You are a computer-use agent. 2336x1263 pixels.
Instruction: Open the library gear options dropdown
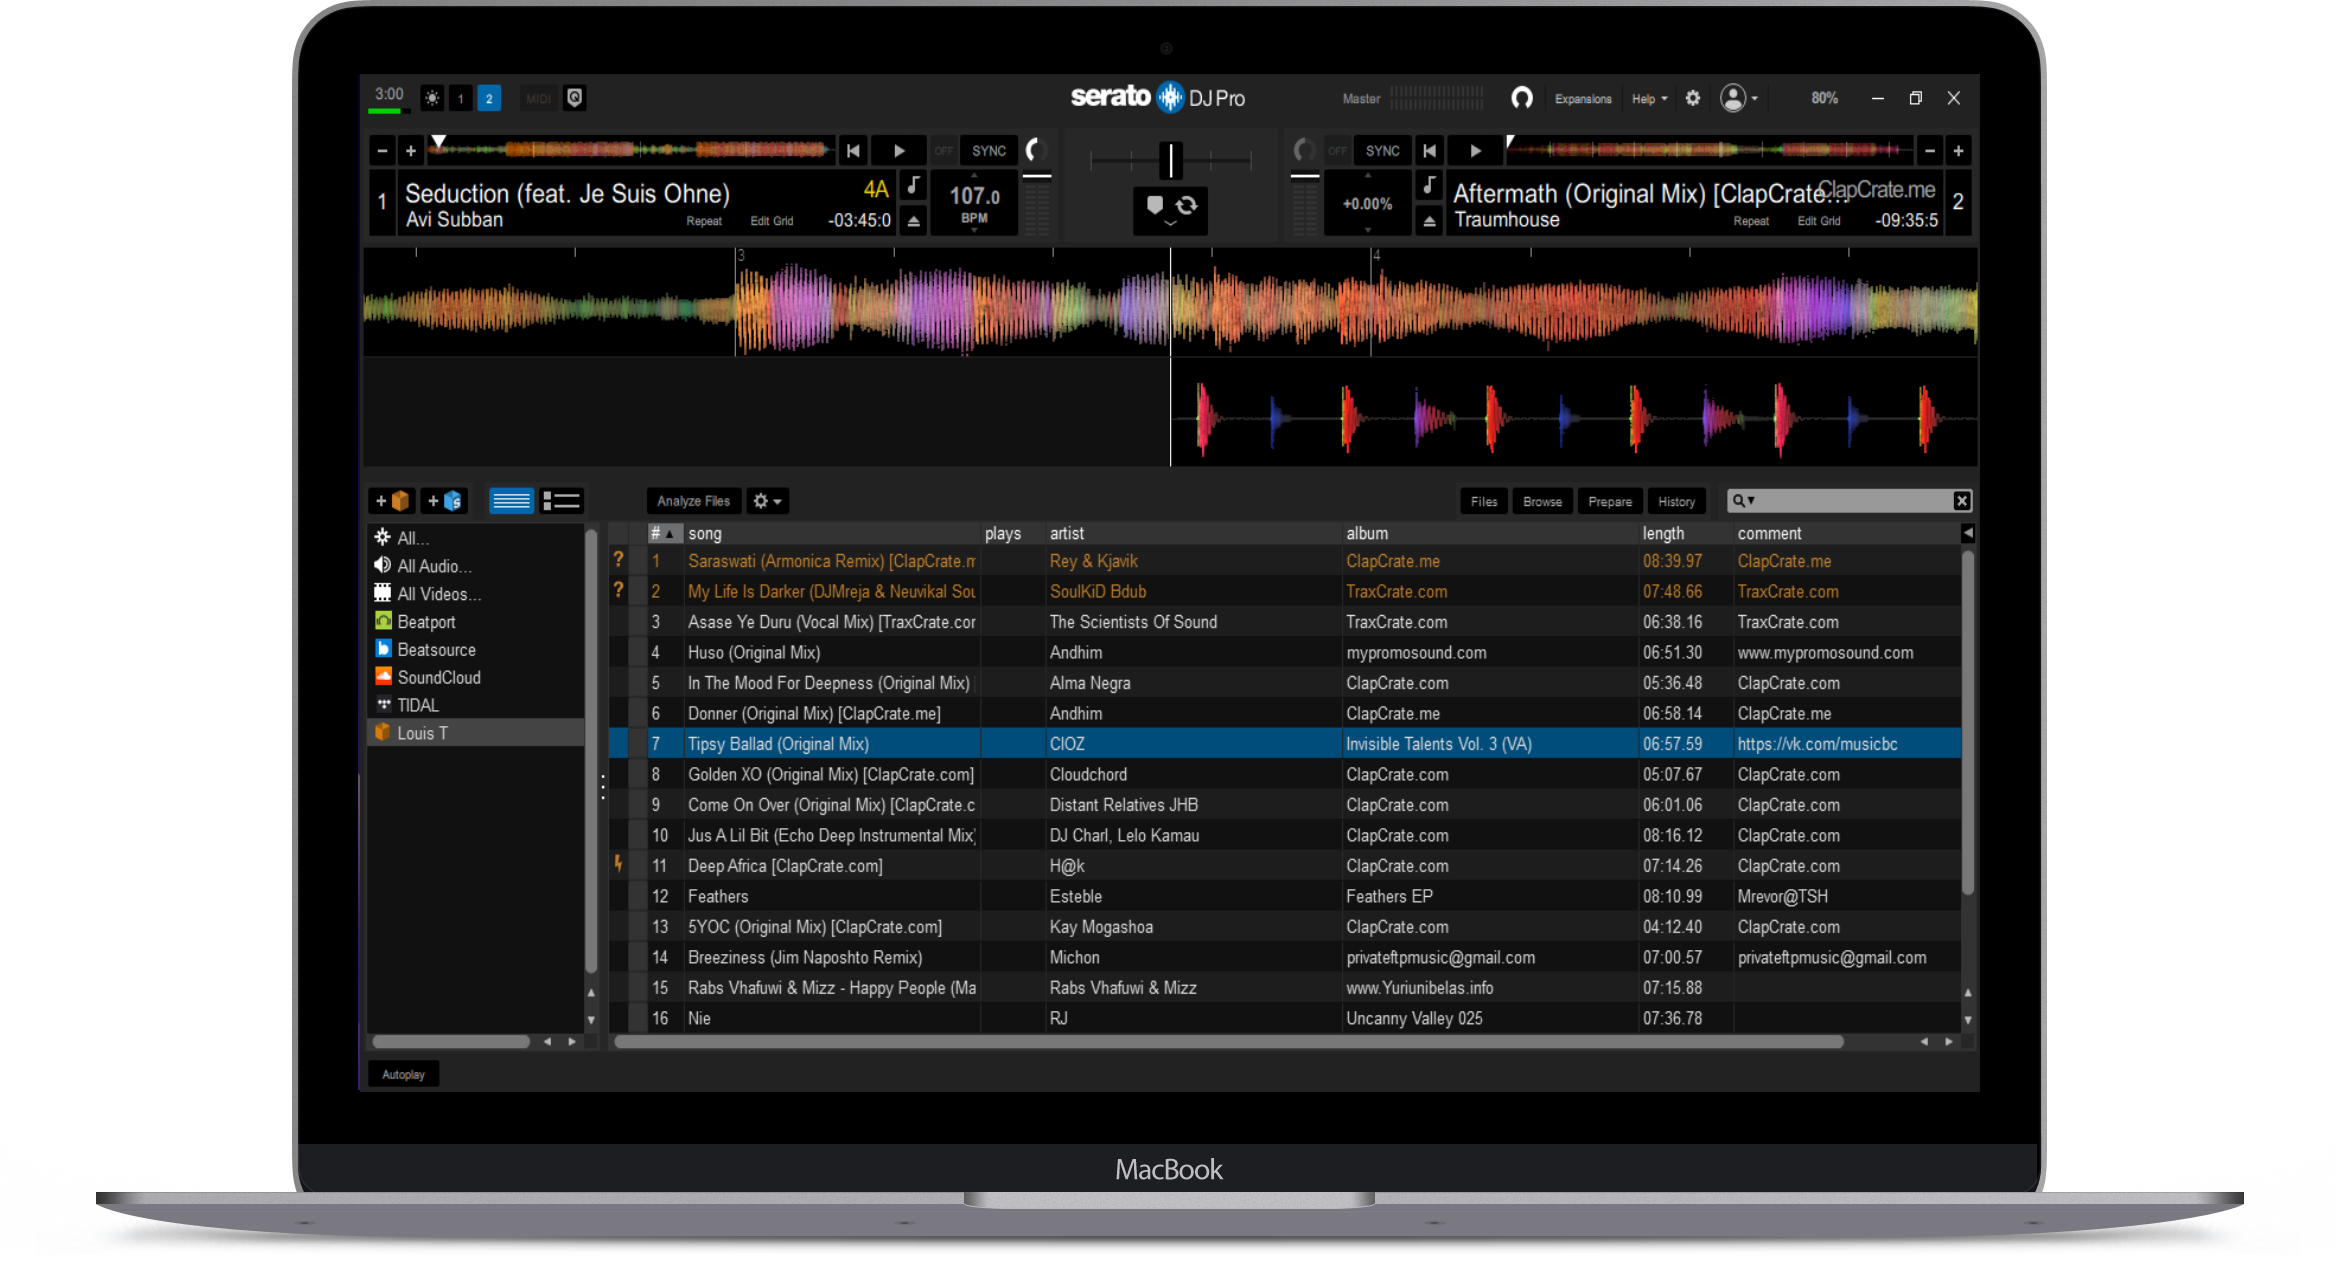click(767, 501)
